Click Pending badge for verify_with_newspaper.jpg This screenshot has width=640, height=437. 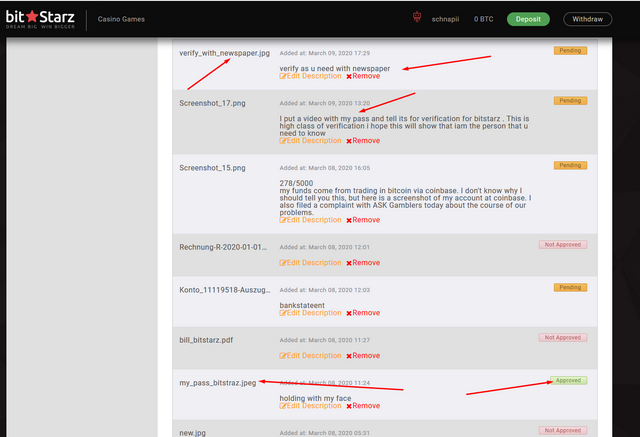tap(570, 51)
